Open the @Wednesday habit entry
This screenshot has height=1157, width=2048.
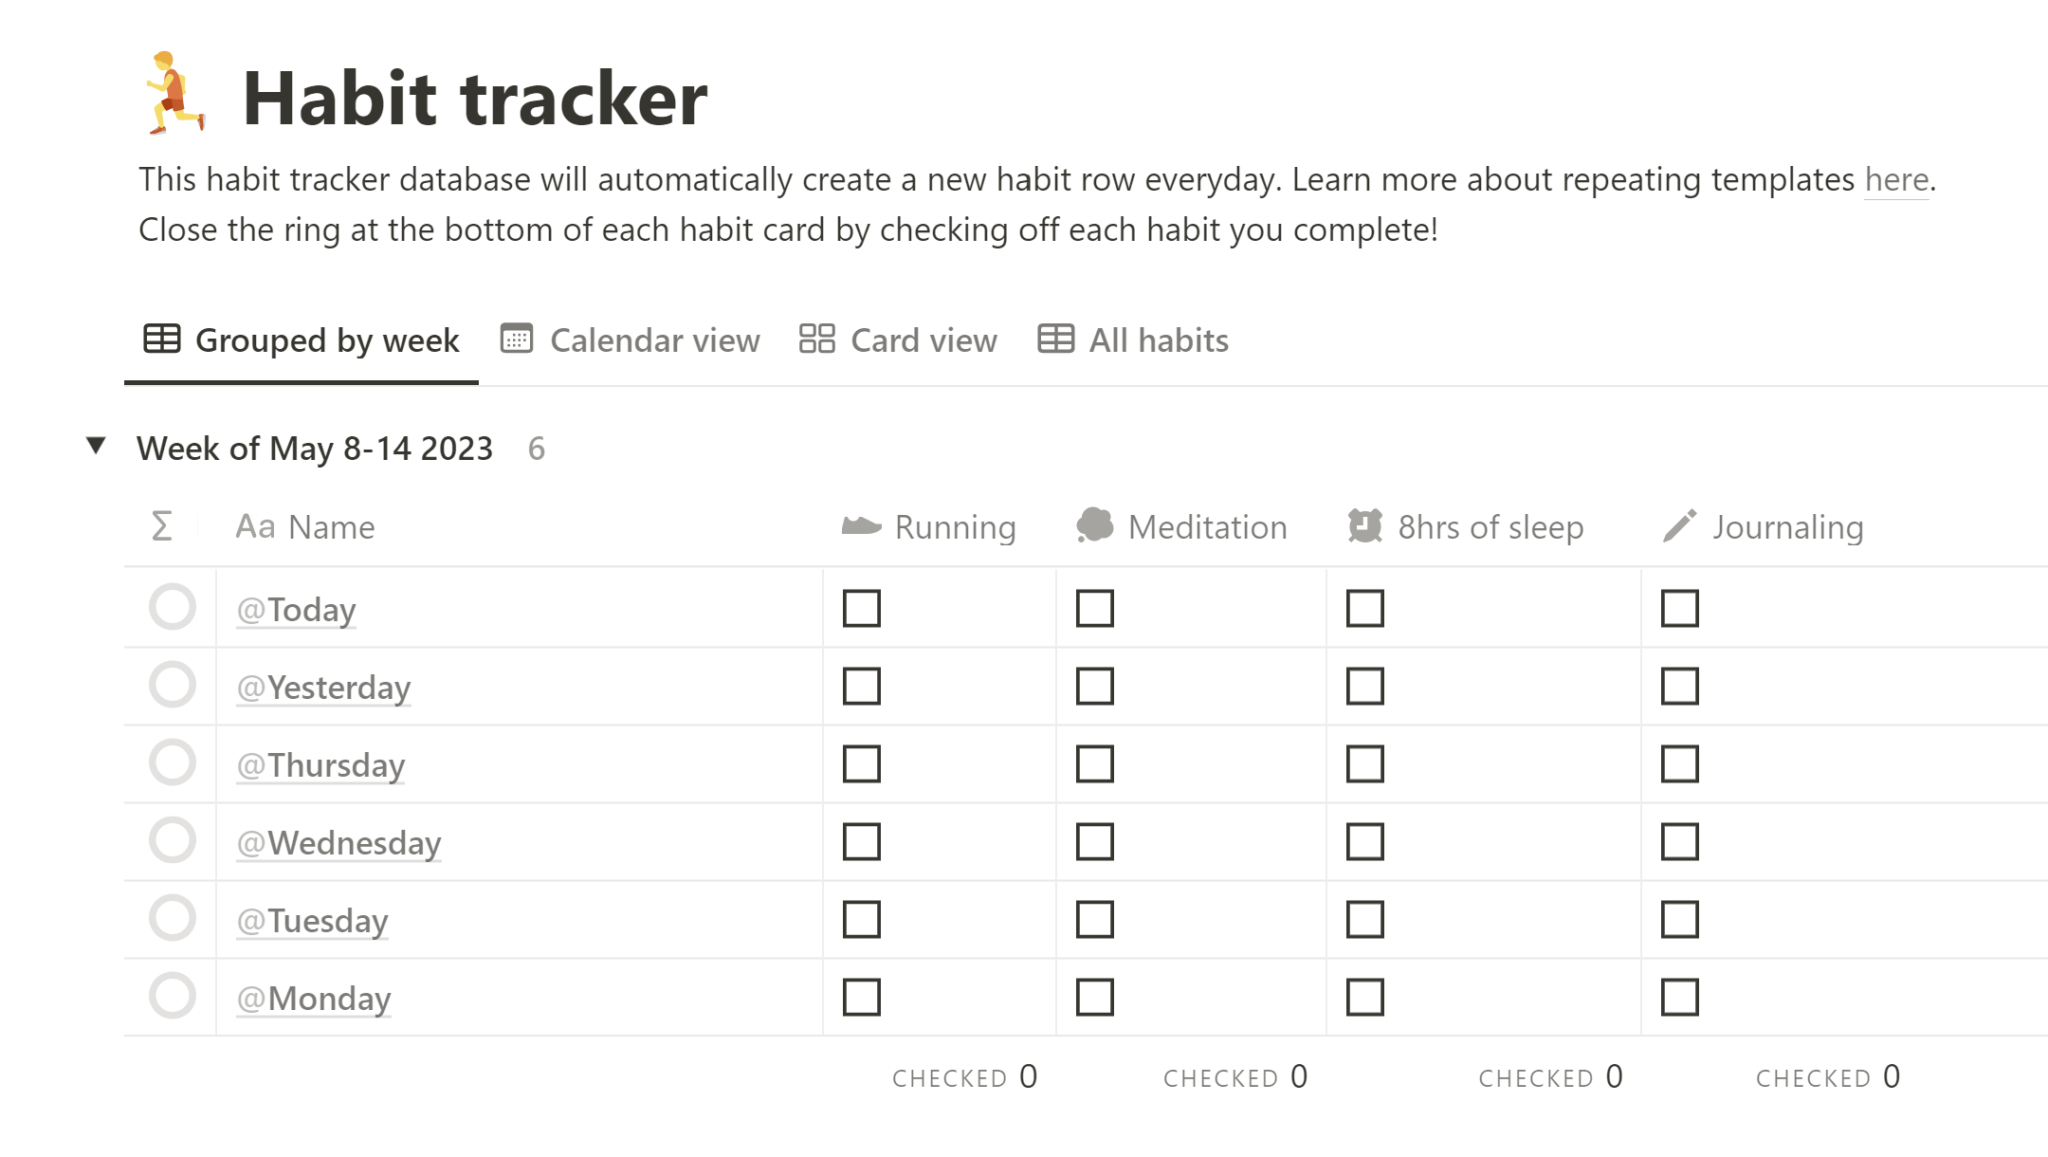point(339,843)
